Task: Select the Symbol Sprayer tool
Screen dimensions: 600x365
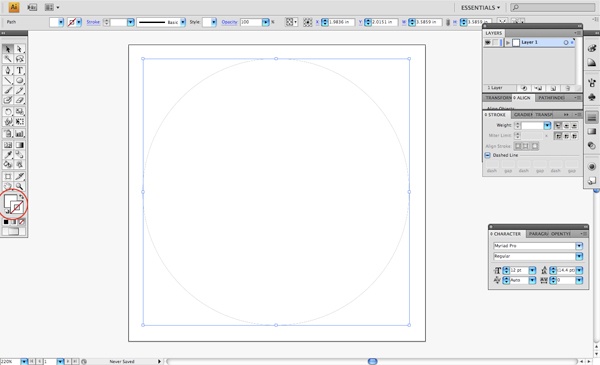Action: [x=8, y=134]
